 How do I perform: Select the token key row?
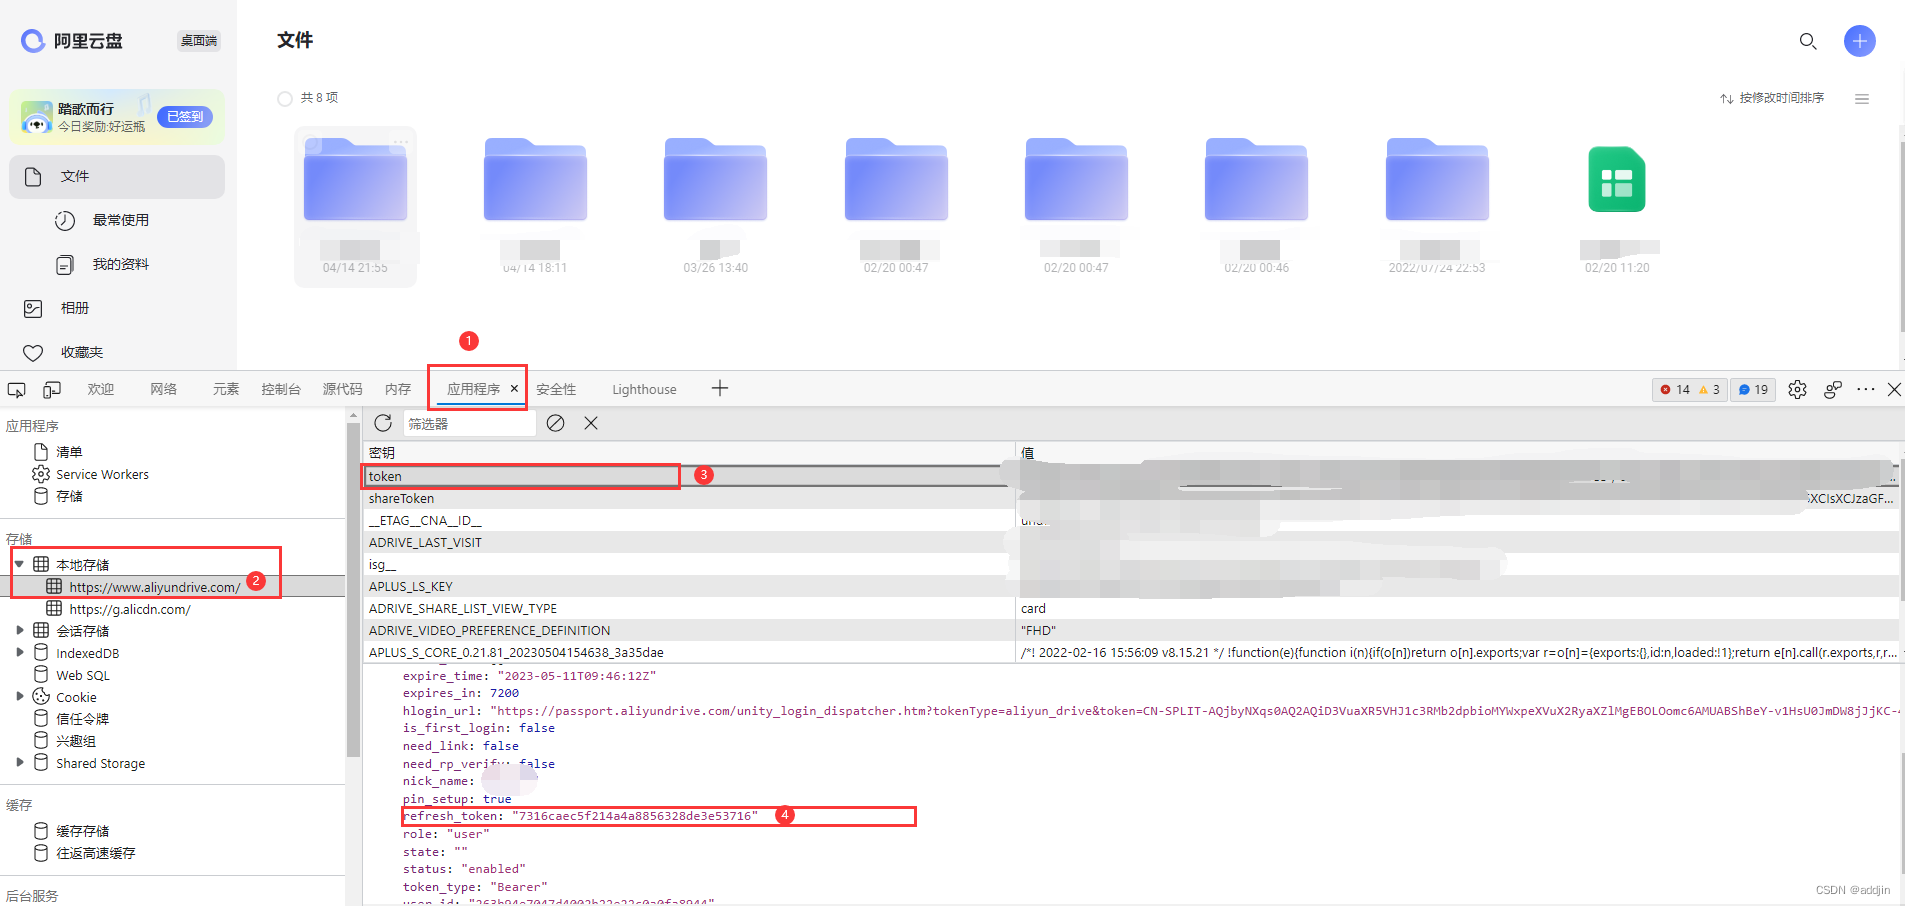click(x=520, y=476)
